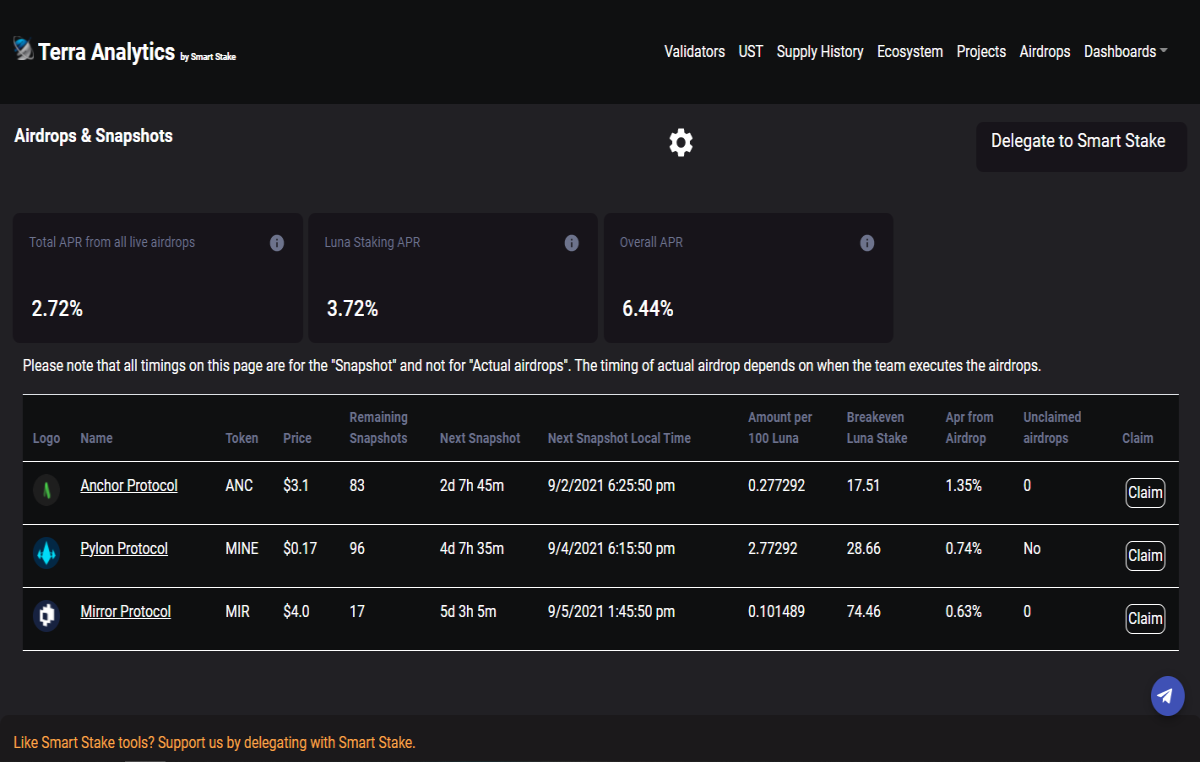The height and width of the screenshot is (762, 1200).
Task: Click the Terra Analytics logo icon
Action: click(x=23, y=49)
